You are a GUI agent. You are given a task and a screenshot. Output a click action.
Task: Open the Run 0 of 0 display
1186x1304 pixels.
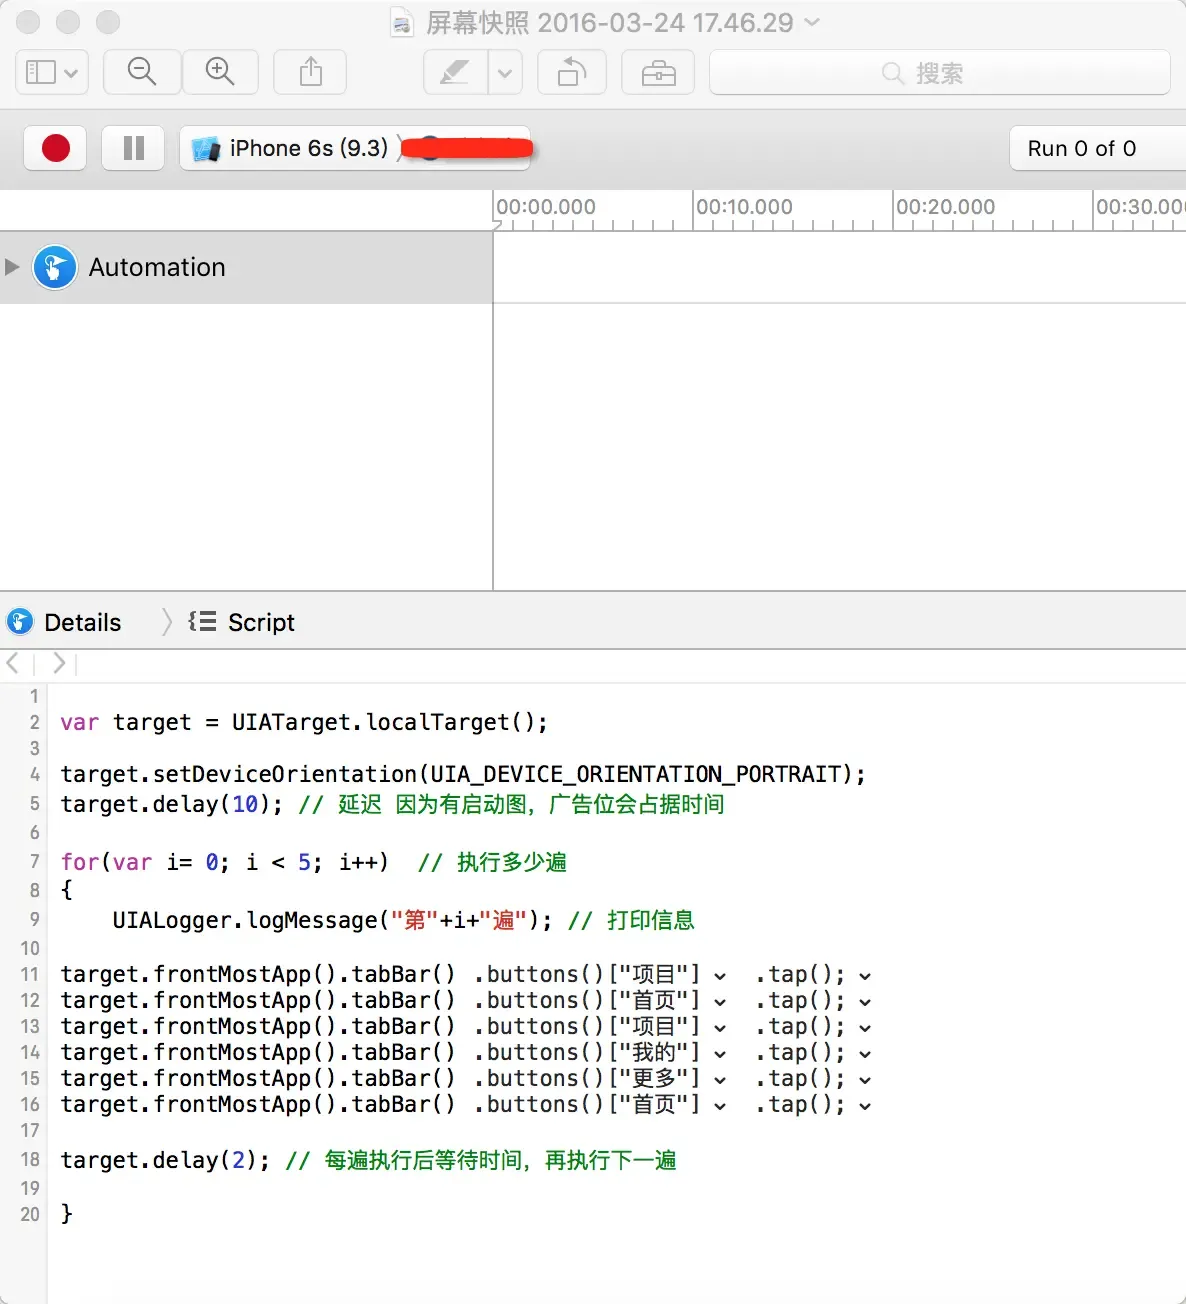coord(1096,148)
